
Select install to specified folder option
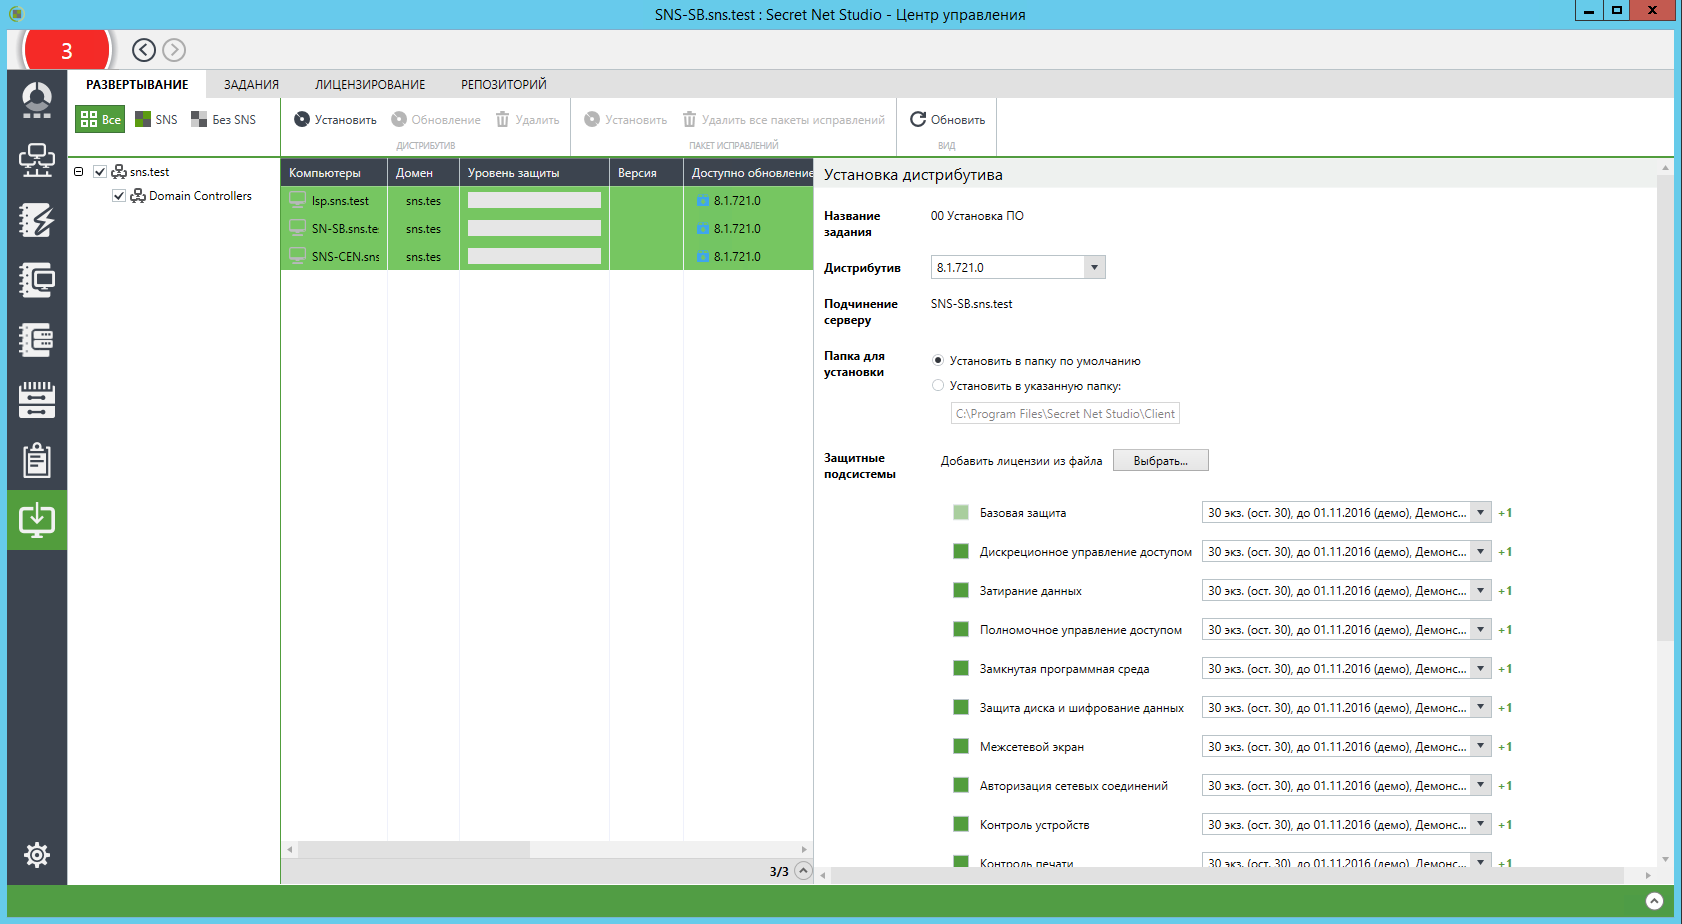pyautogui.click(x=938, y=386)
